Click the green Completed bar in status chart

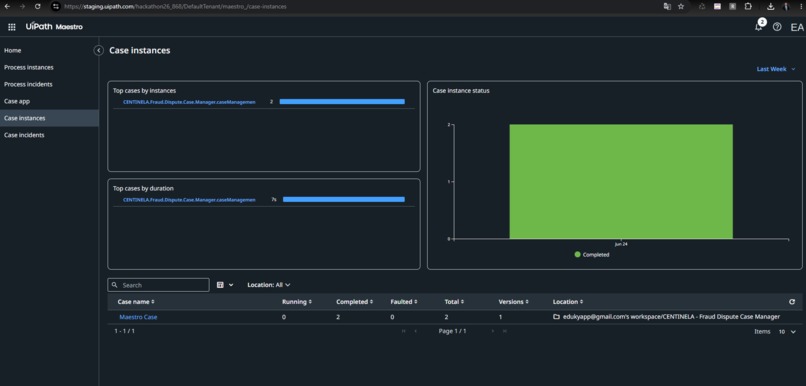pyautogui.click(x=621, y=181)
